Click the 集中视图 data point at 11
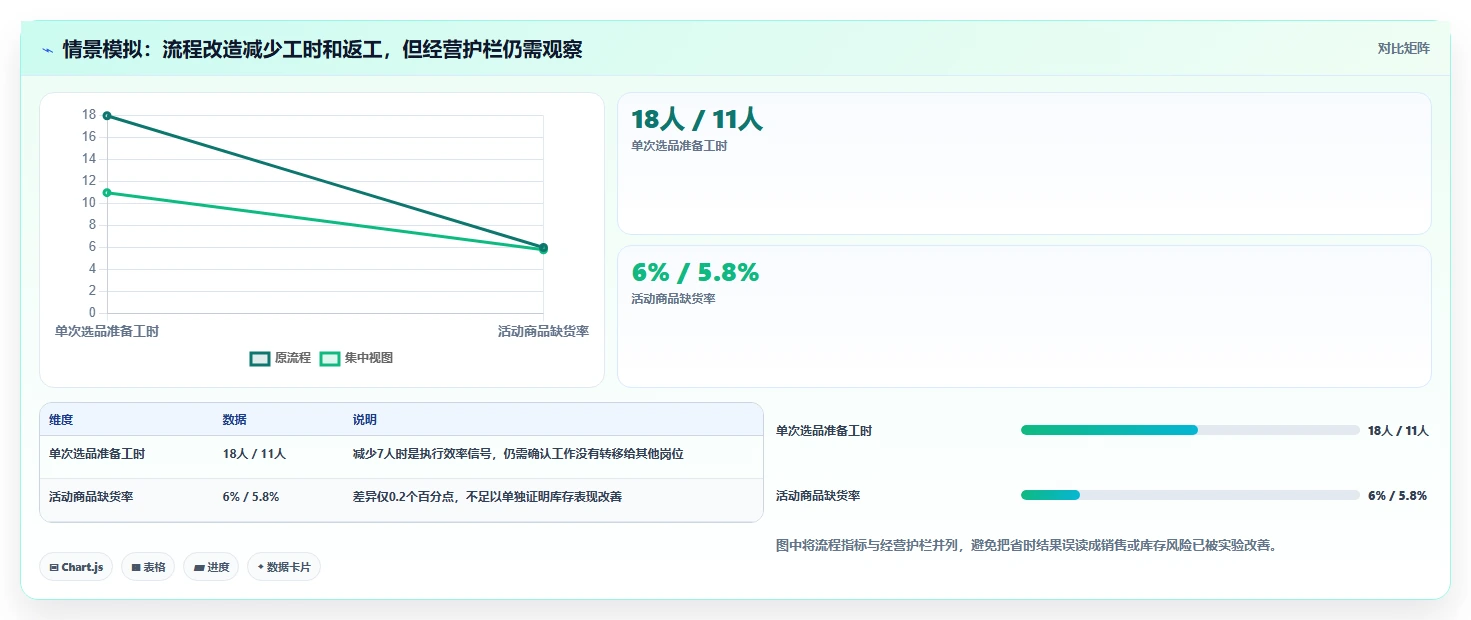The width and height of the screenshot is (1471, 620). click(x=107, y=192)
